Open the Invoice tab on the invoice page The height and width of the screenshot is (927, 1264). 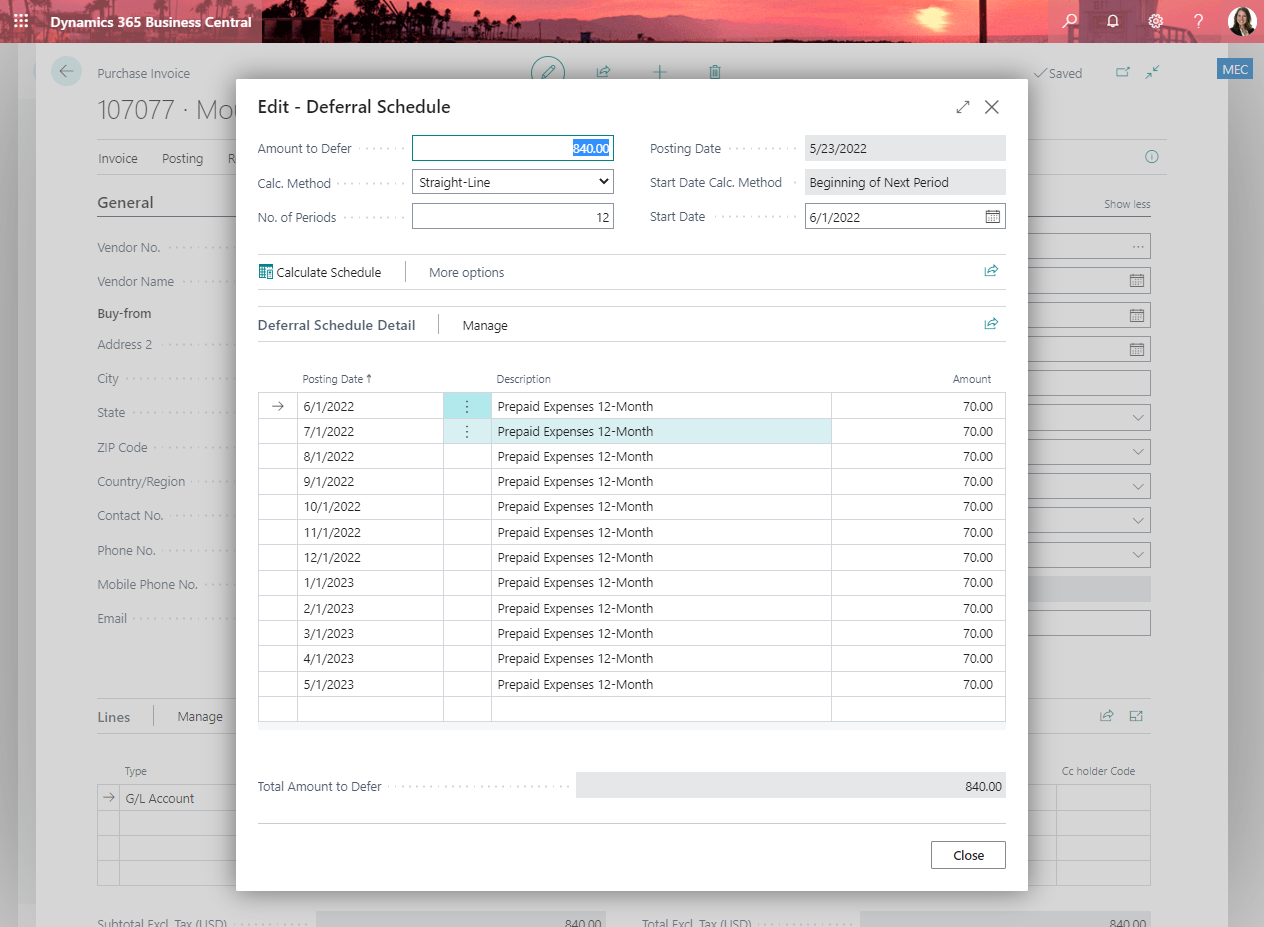coord(118,158)
